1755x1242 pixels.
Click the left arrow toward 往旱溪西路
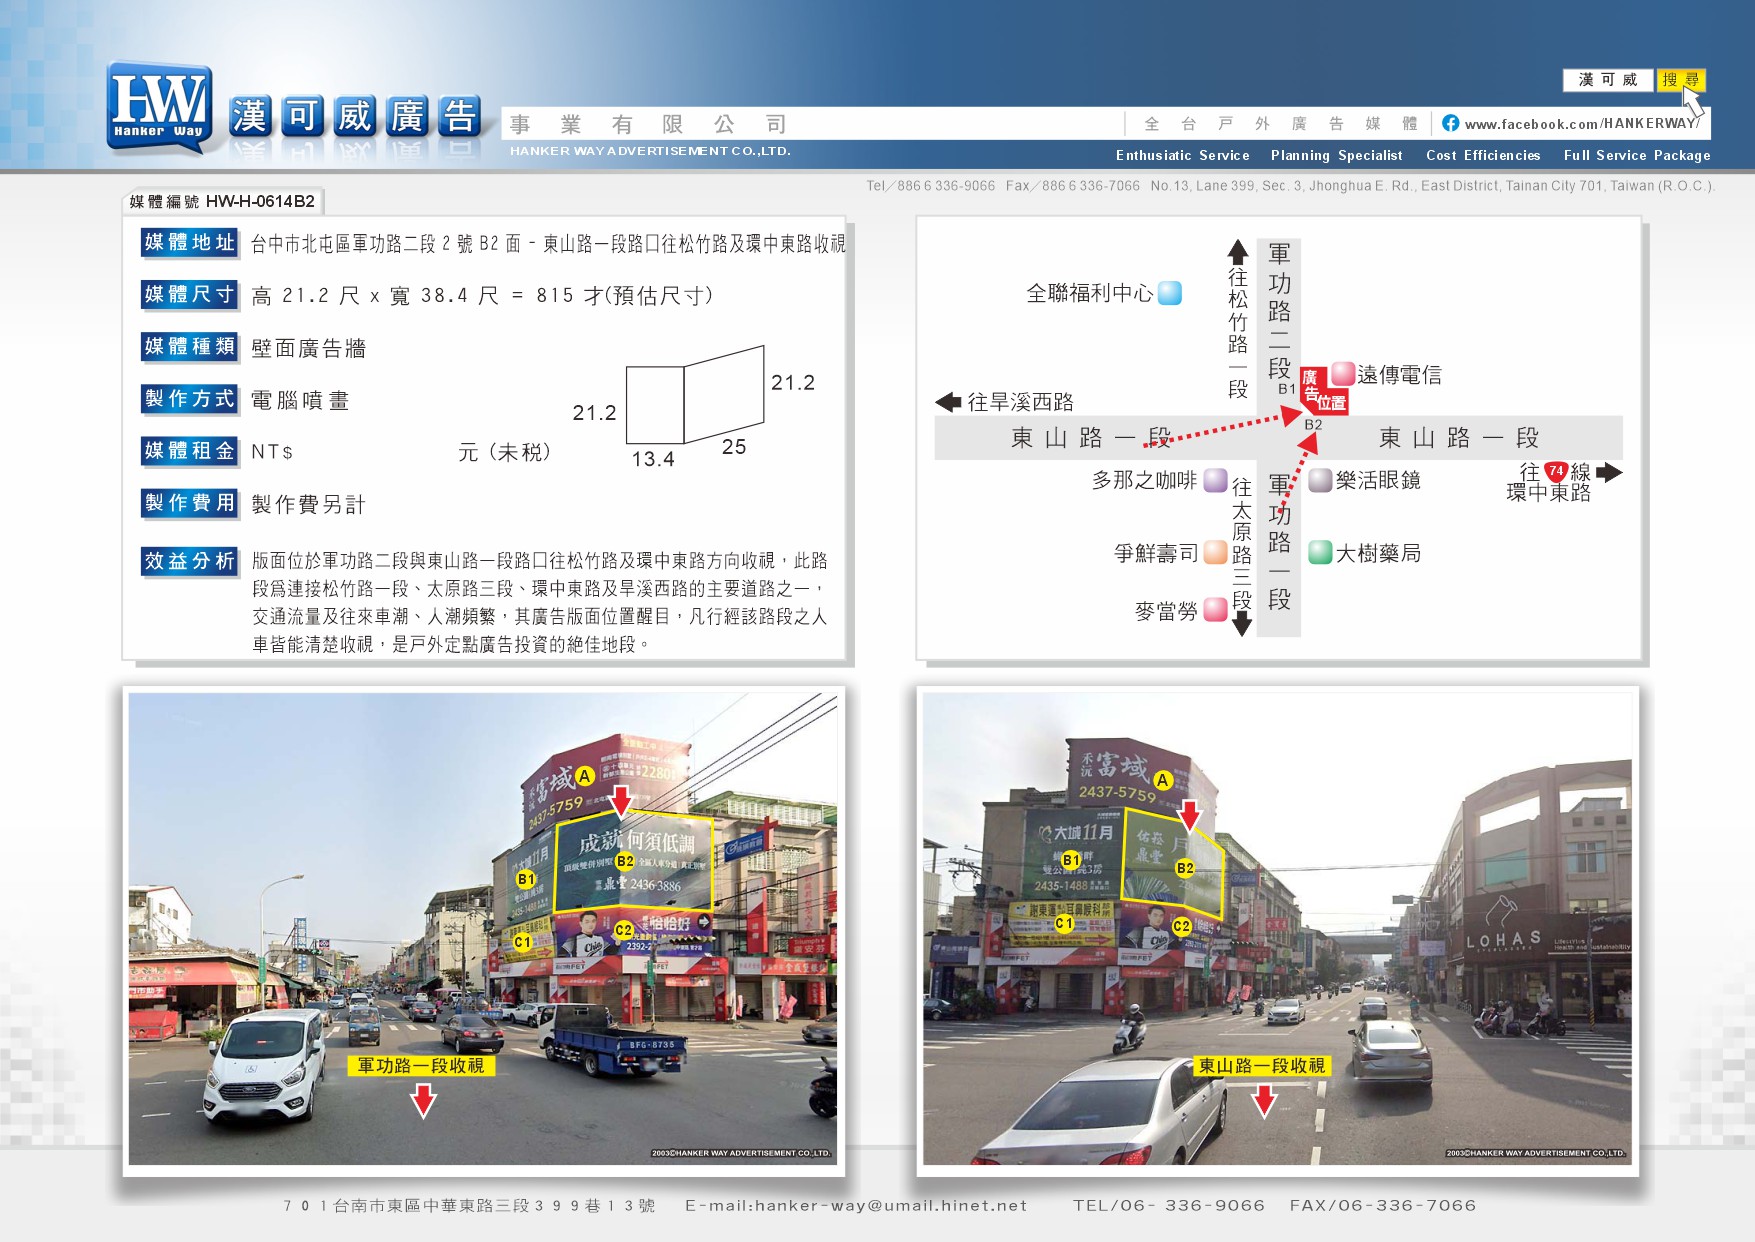[x=948, y=402]
